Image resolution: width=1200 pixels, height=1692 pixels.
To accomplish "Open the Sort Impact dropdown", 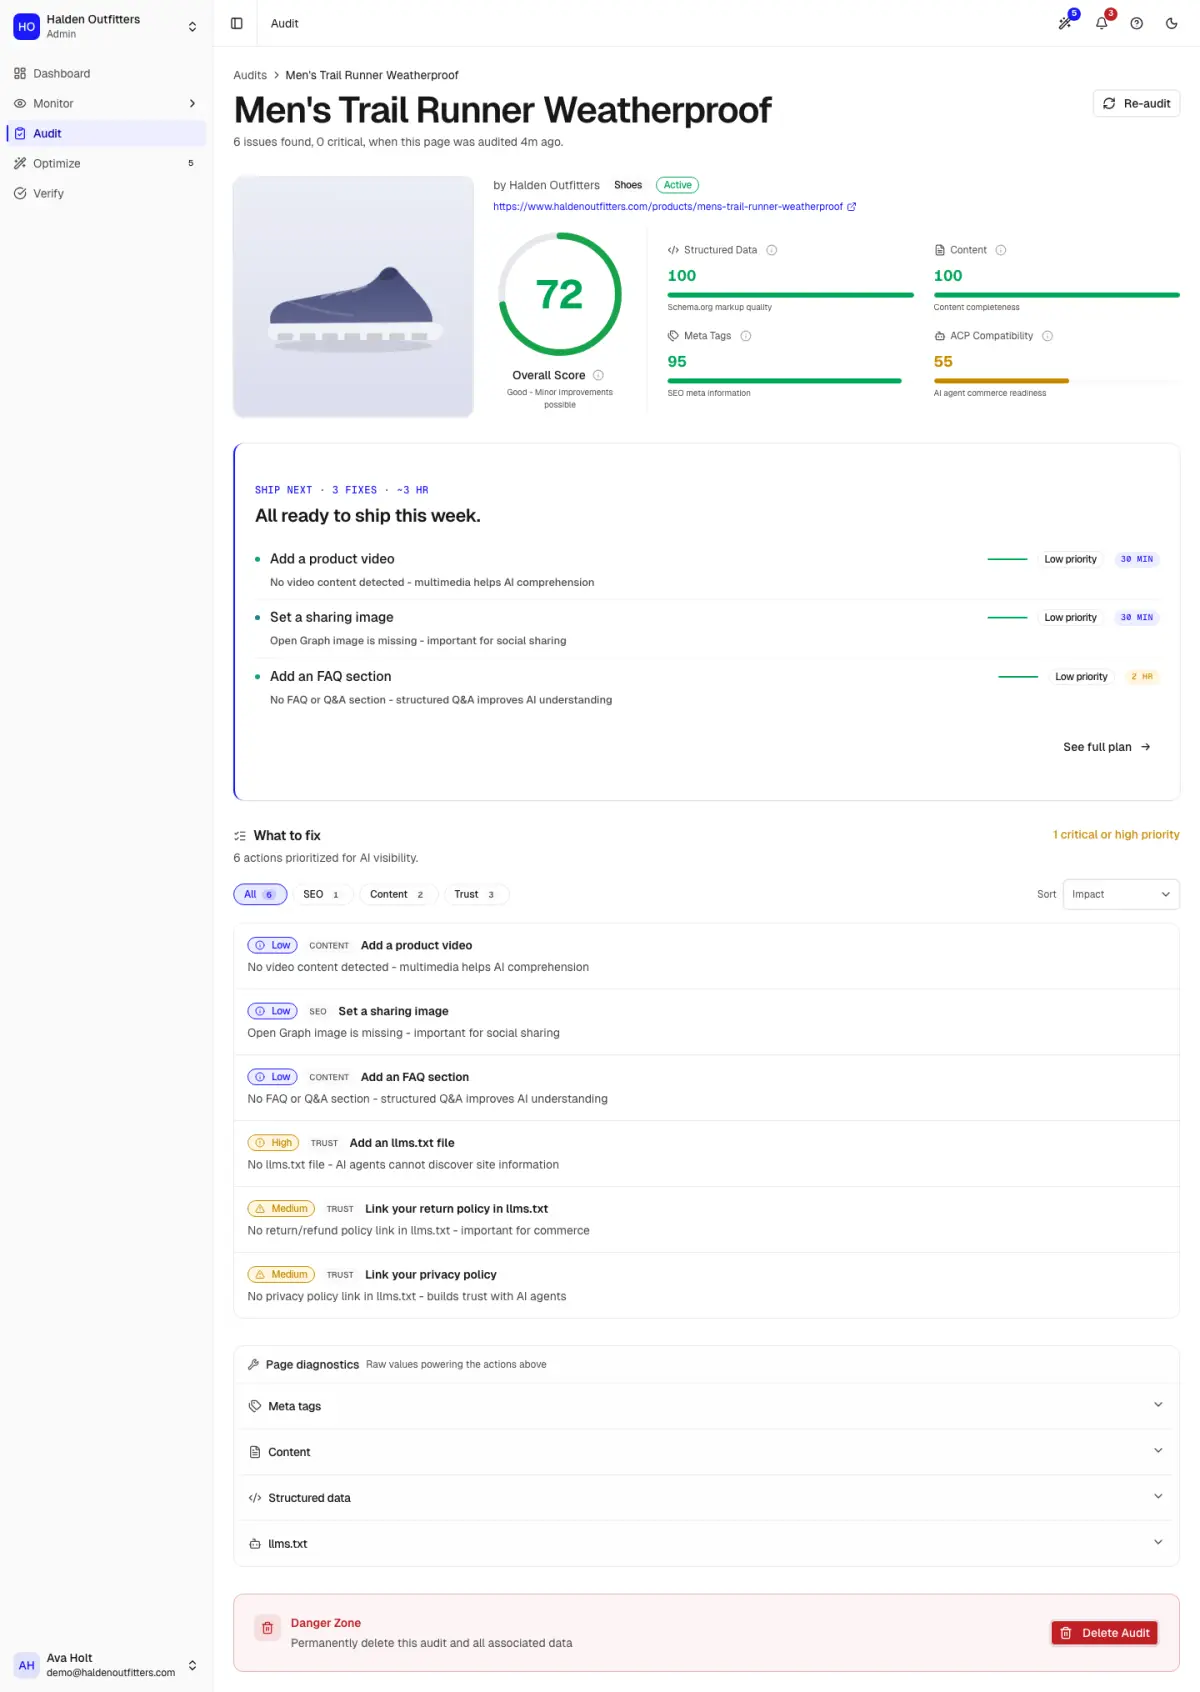I will pyautogui.click(x=1121, y=894).
